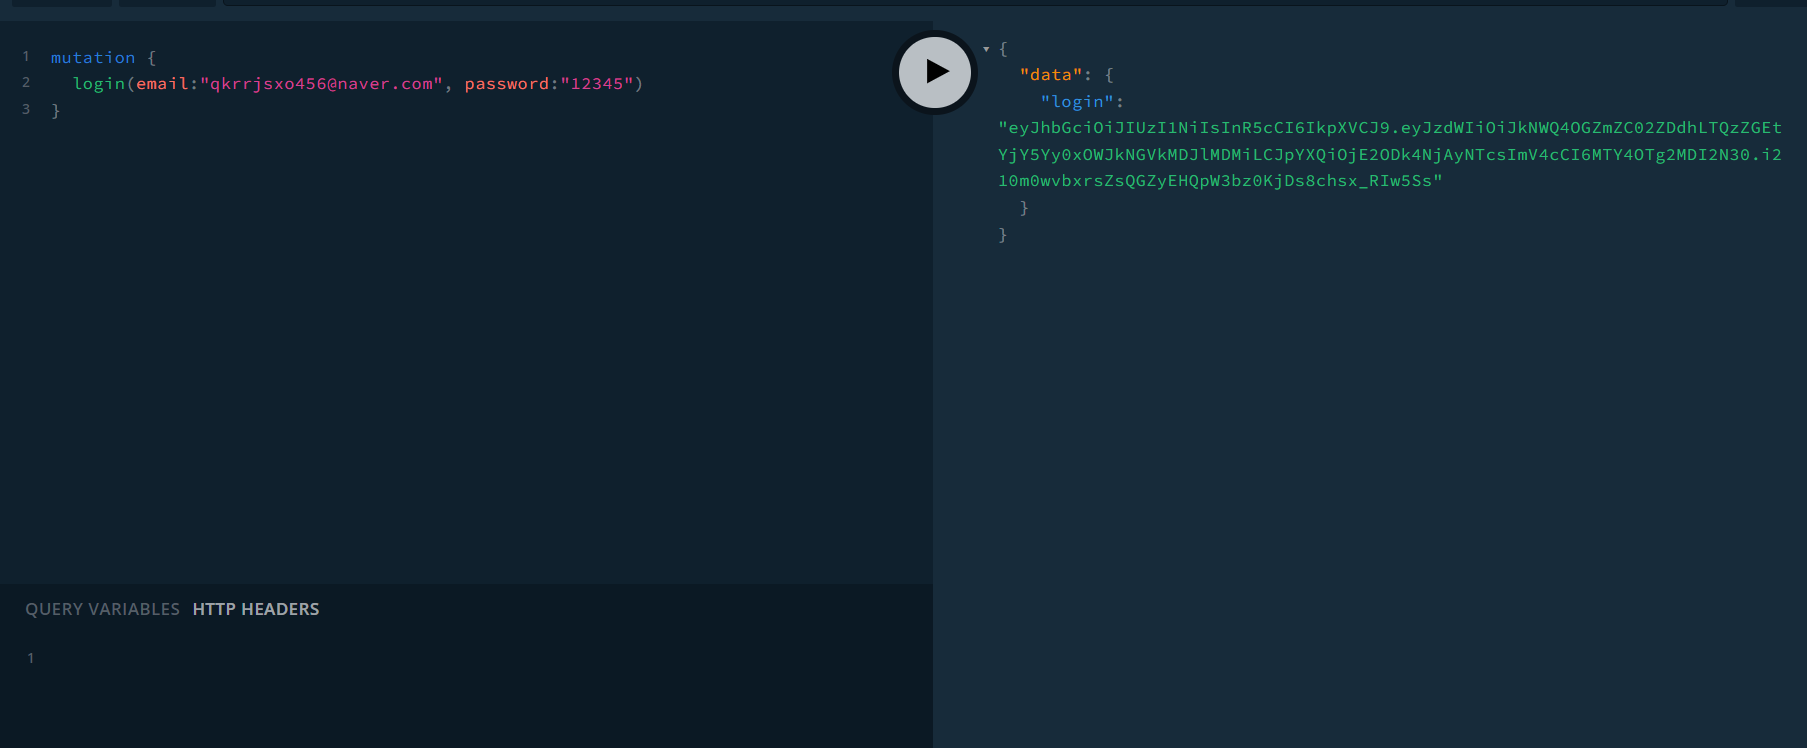Click the mutation keyword in line 1
The image size is (1807, 748).
[x=93, y=58]
